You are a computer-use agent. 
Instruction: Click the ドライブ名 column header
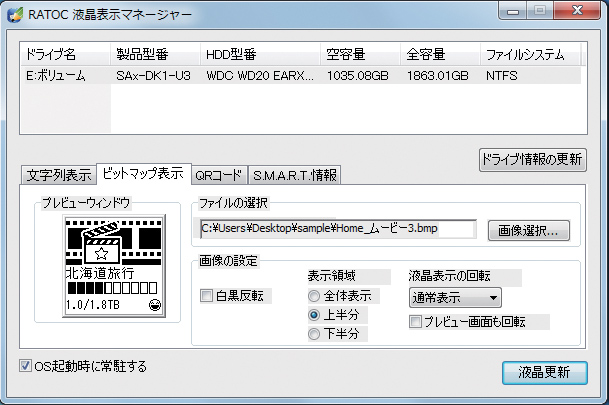65,54
